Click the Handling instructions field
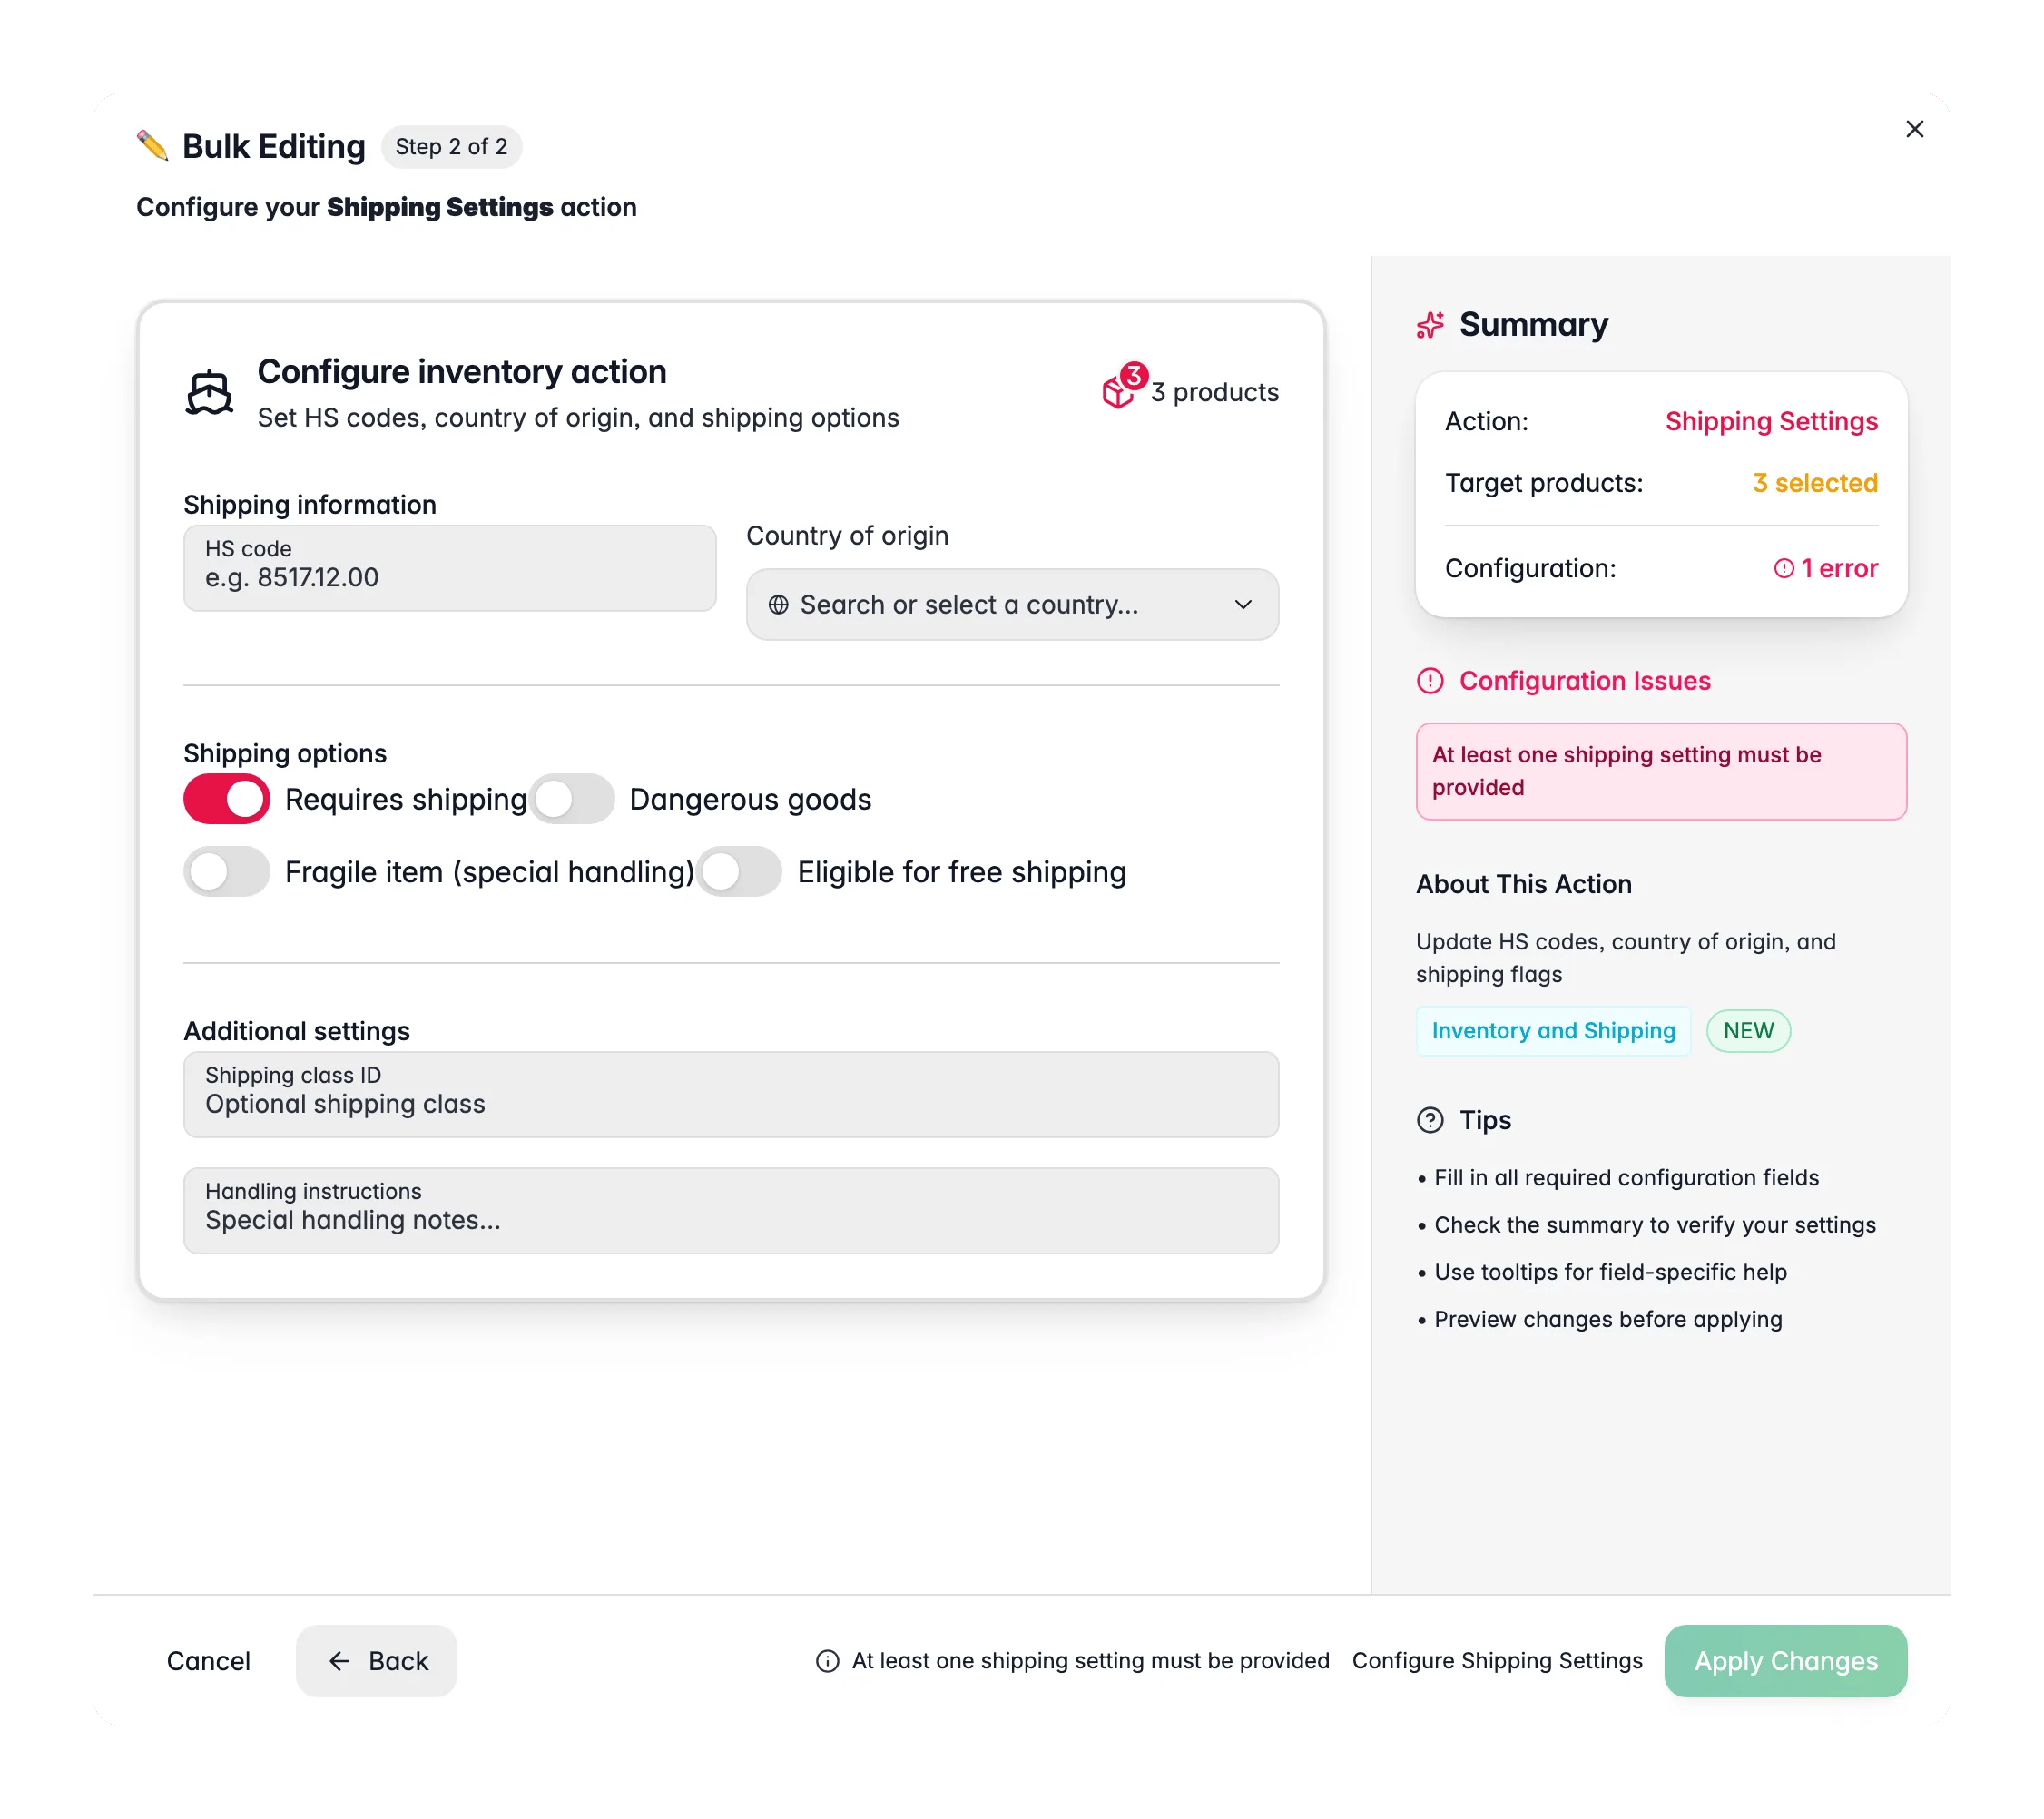Viewport: 2044px width, 1819px height. 731,1210
